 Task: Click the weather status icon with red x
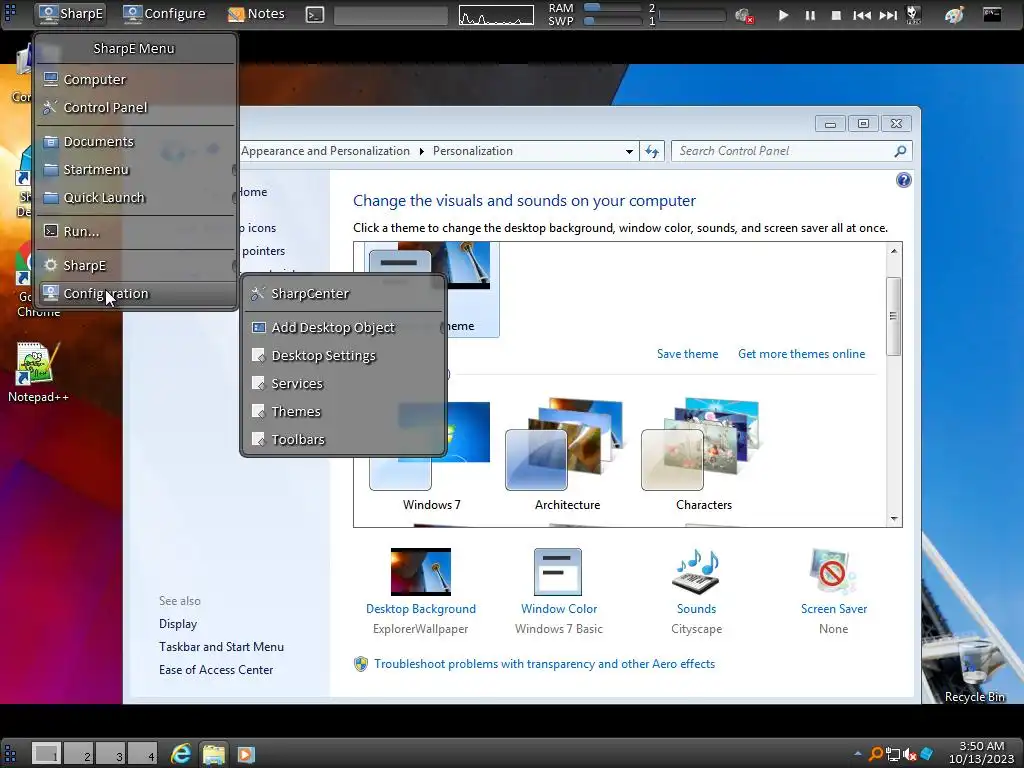744,16
